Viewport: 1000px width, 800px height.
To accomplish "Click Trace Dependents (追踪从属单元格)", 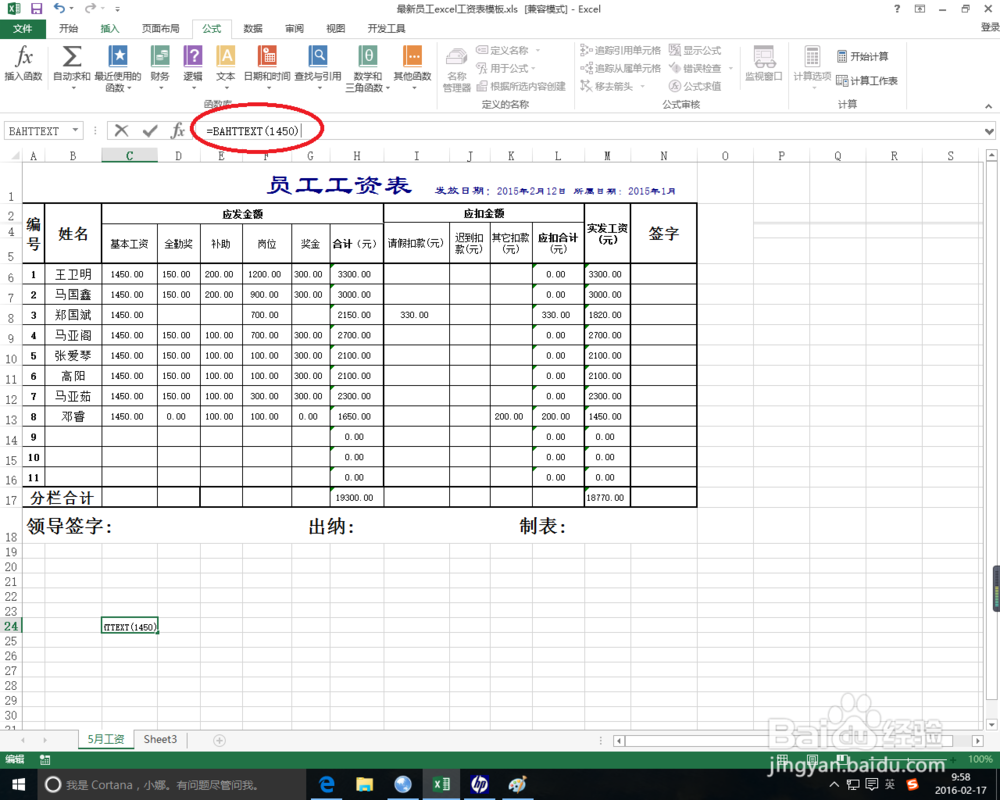I will point(621,68).
